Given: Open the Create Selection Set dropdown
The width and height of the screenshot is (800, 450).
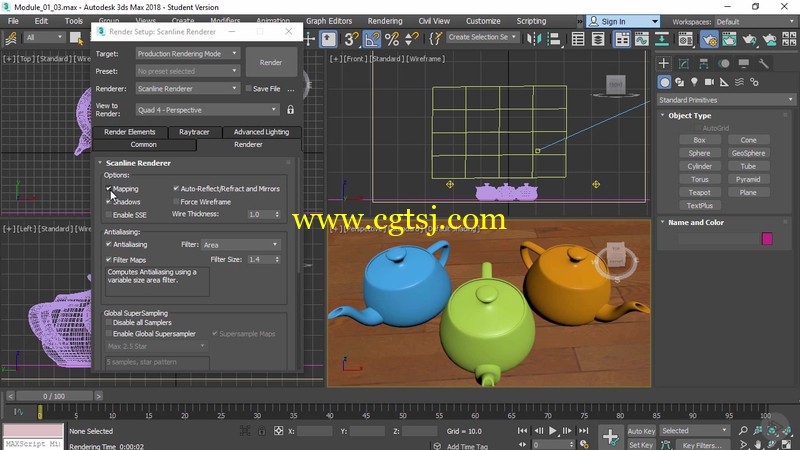Looking at the screenshot, I should tap(482, 37).
